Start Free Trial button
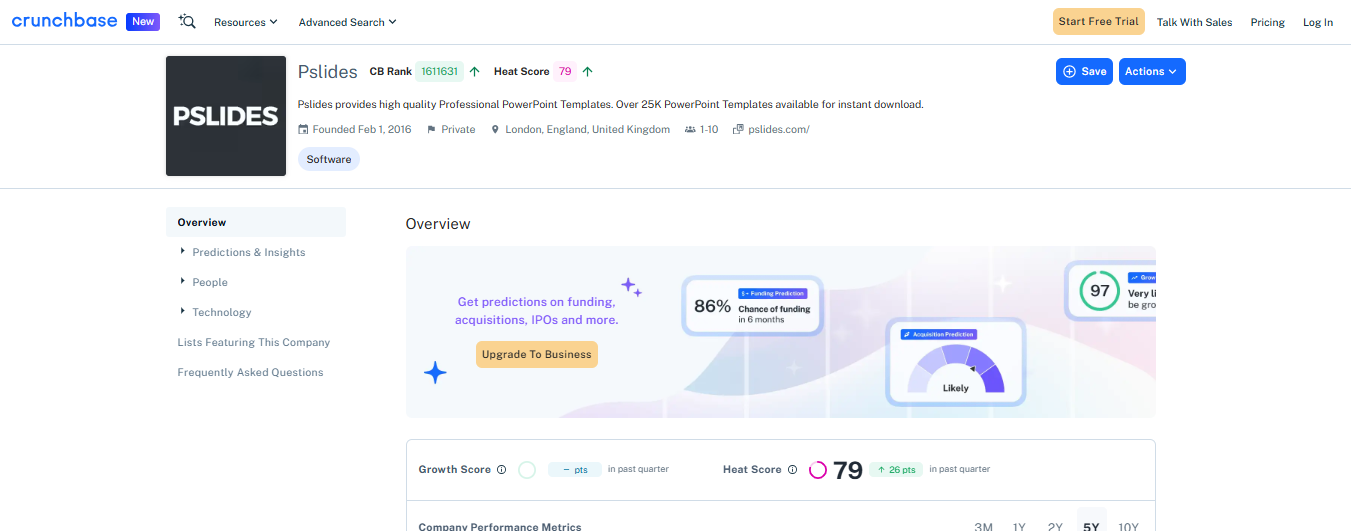The height and width of the screenshot is (531, 1351). coord(1099,22)
